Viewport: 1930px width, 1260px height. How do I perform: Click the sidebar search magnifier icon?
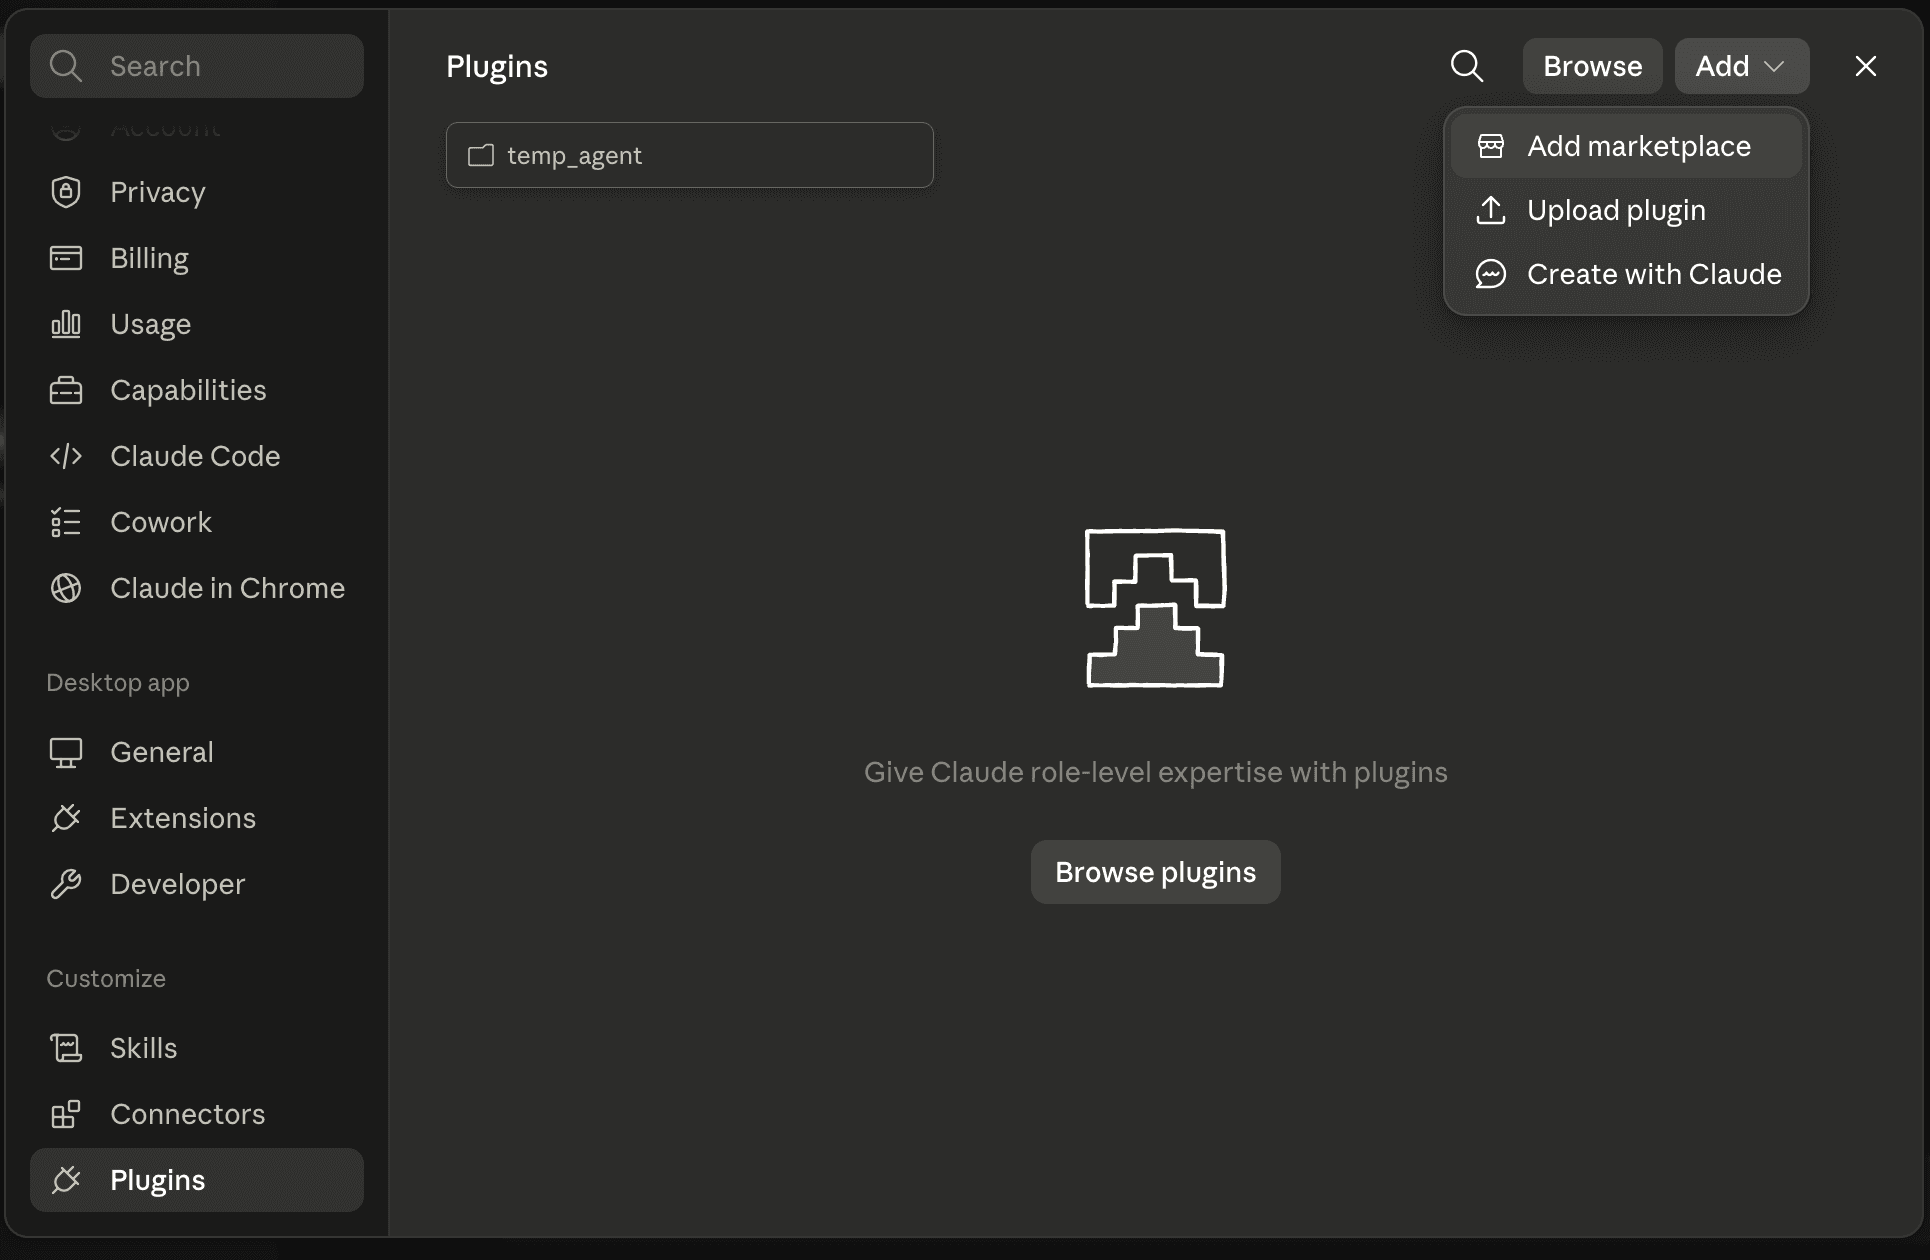[66, 66]
